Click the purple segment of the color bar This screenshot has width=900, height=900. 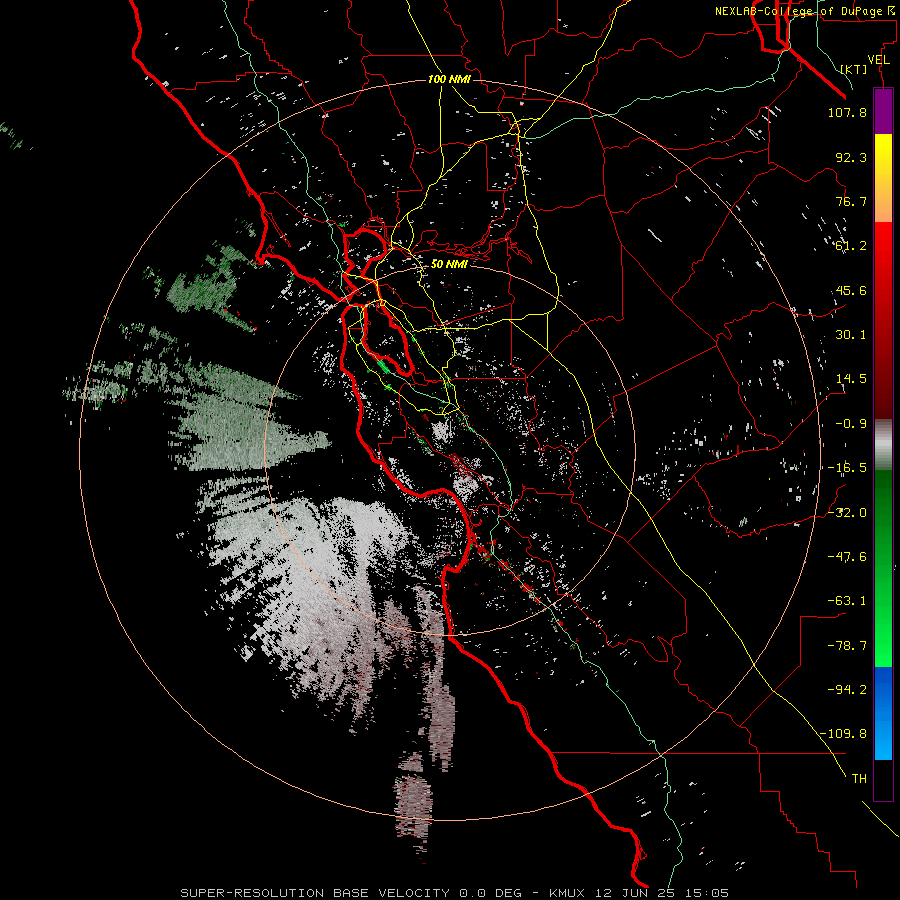[x=883, y=111]
